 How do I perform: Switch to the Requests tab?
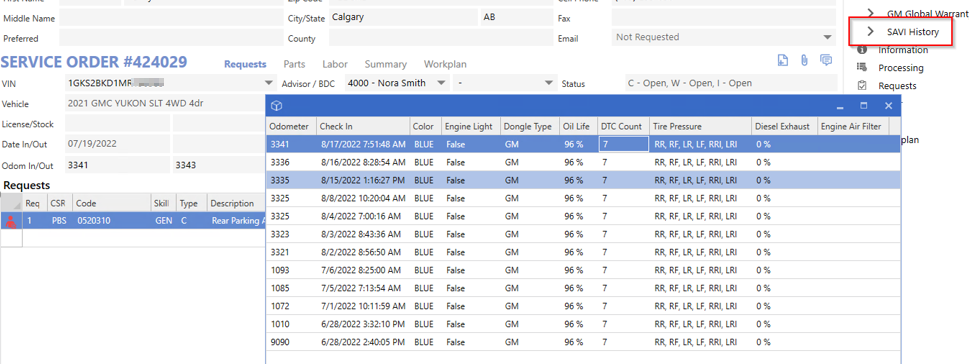click(x=245, y=64)
